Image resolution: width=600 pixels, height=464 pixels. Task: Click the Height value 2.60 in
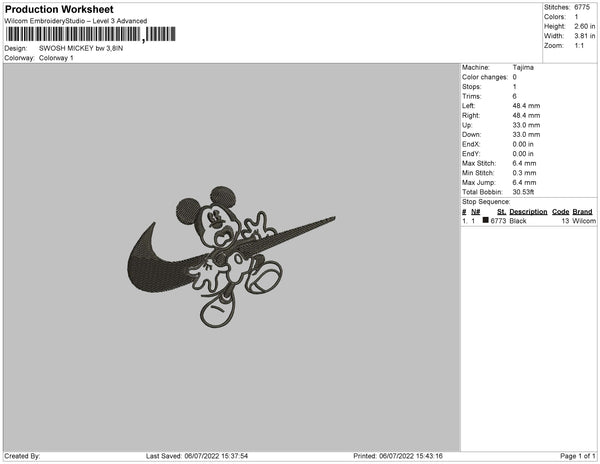tap(584, 26)
